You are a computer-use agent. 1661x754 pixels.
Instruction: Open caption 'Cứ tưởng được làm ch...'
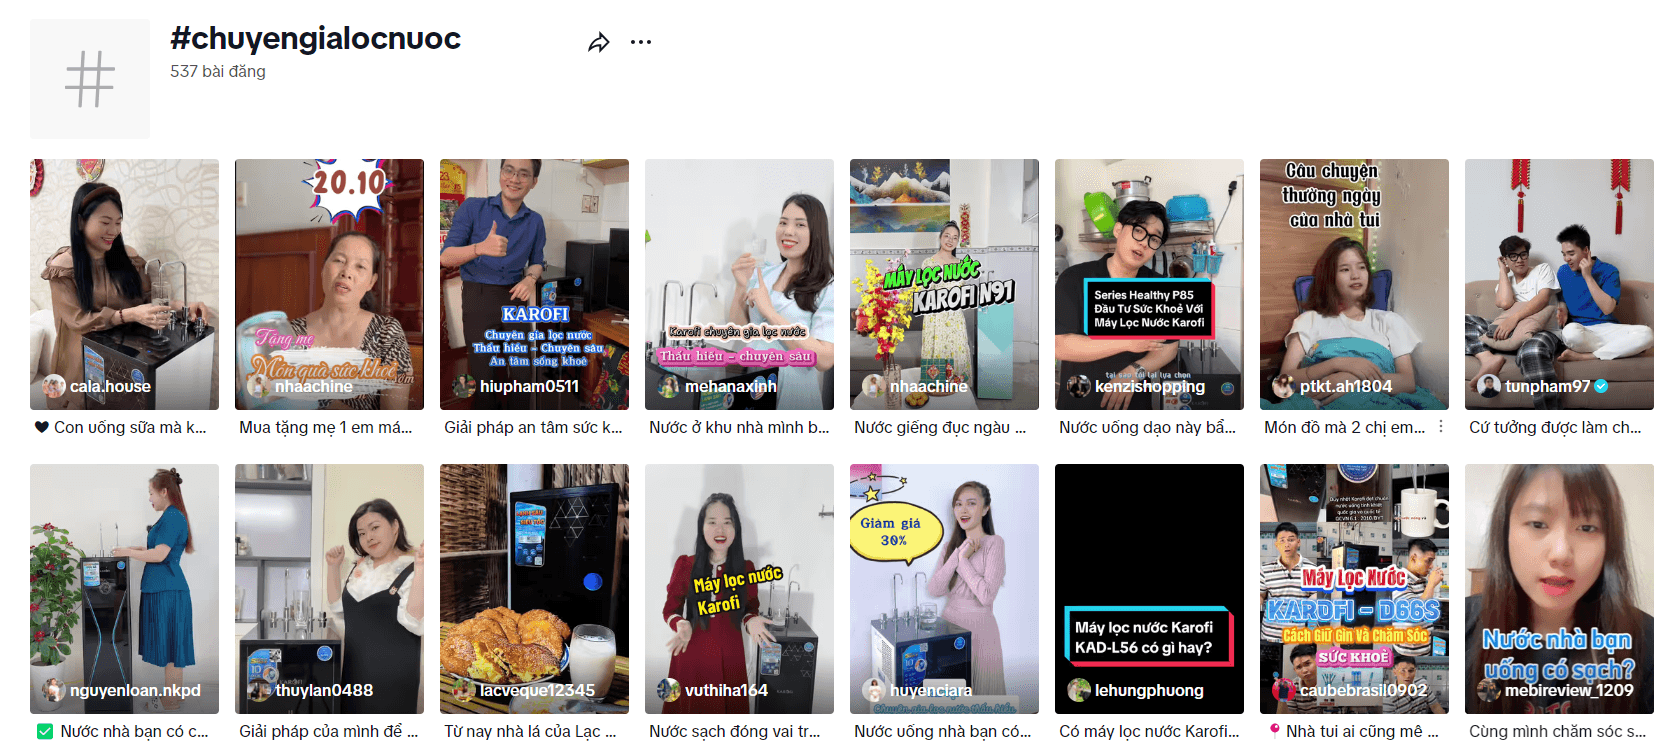pyautogui.click(x=1555, y=427)
